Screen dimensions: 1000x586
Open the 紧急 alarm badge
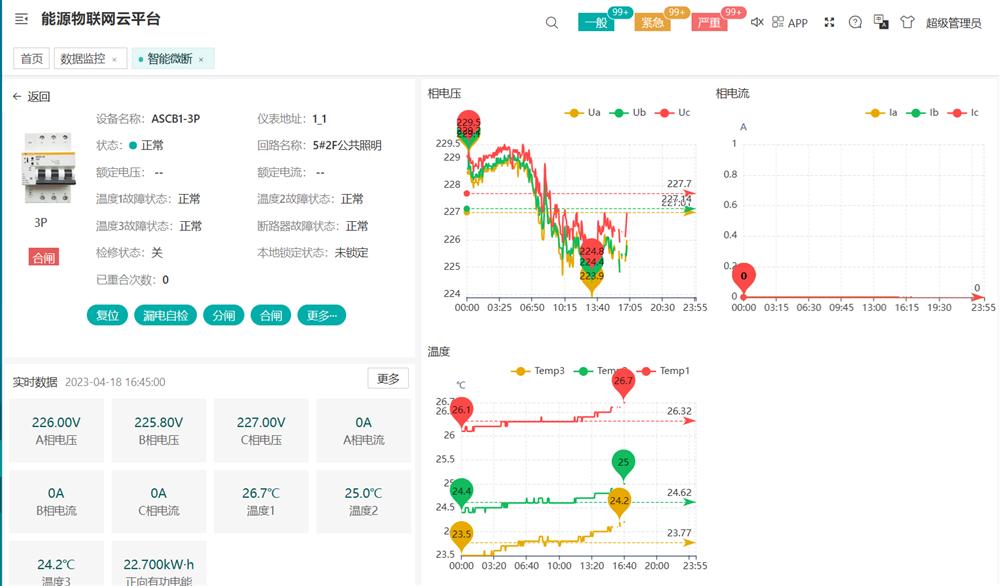click(x=652, y=23)
